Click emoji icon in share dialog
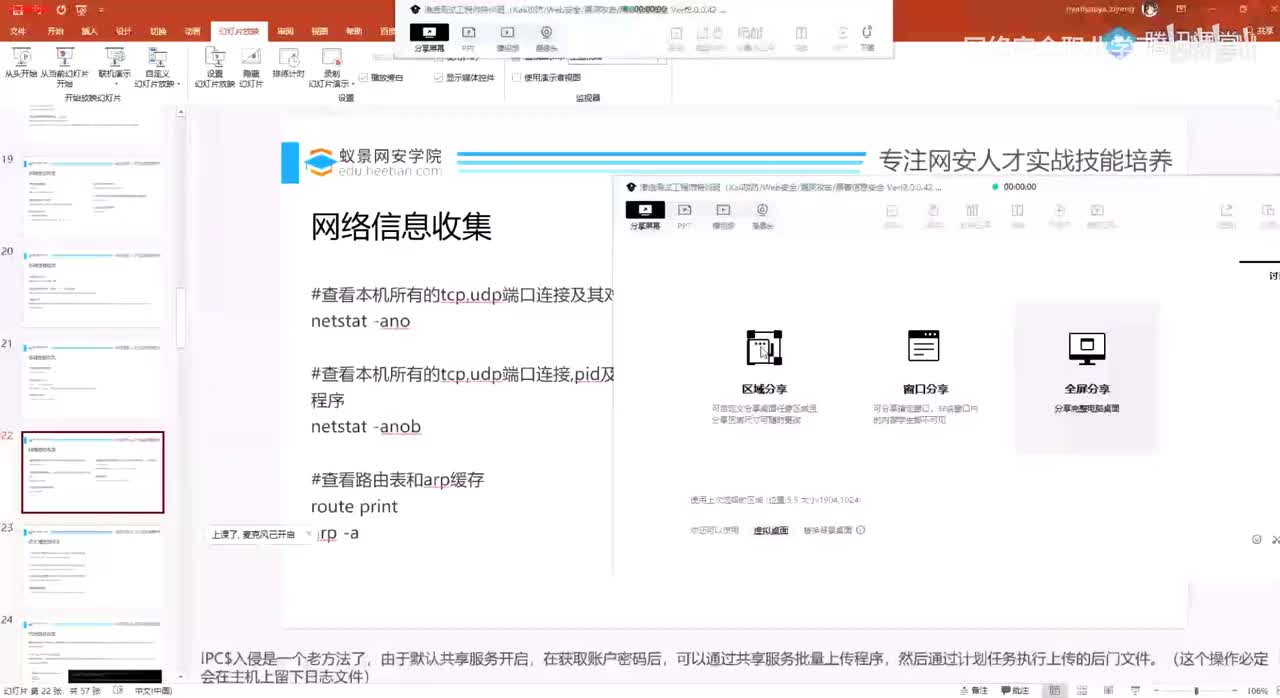 [1257, 539]
